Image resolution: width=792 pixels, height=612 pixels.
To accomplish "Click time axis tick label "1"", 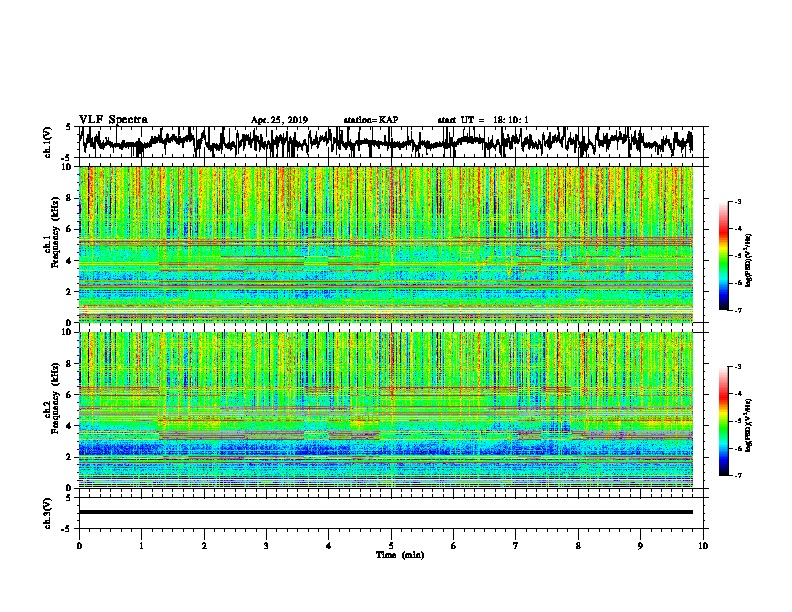I will coord(141,546).
